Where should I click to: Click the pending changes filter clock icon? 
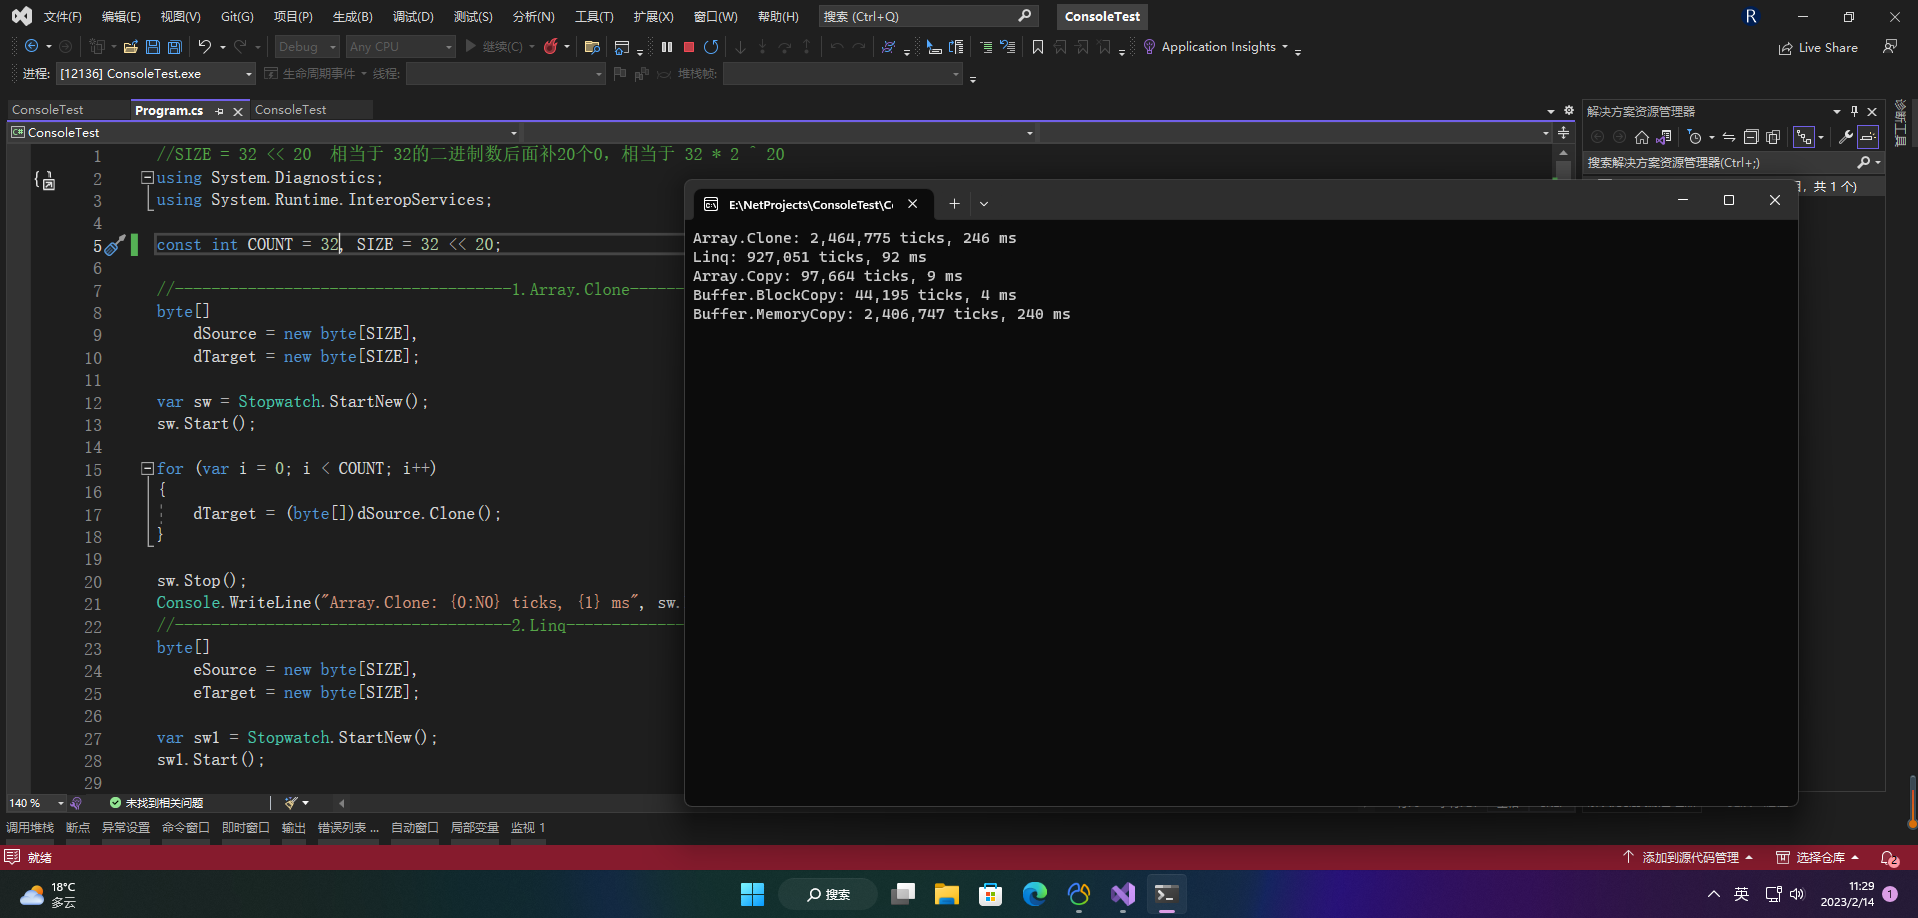(1694, 137)
